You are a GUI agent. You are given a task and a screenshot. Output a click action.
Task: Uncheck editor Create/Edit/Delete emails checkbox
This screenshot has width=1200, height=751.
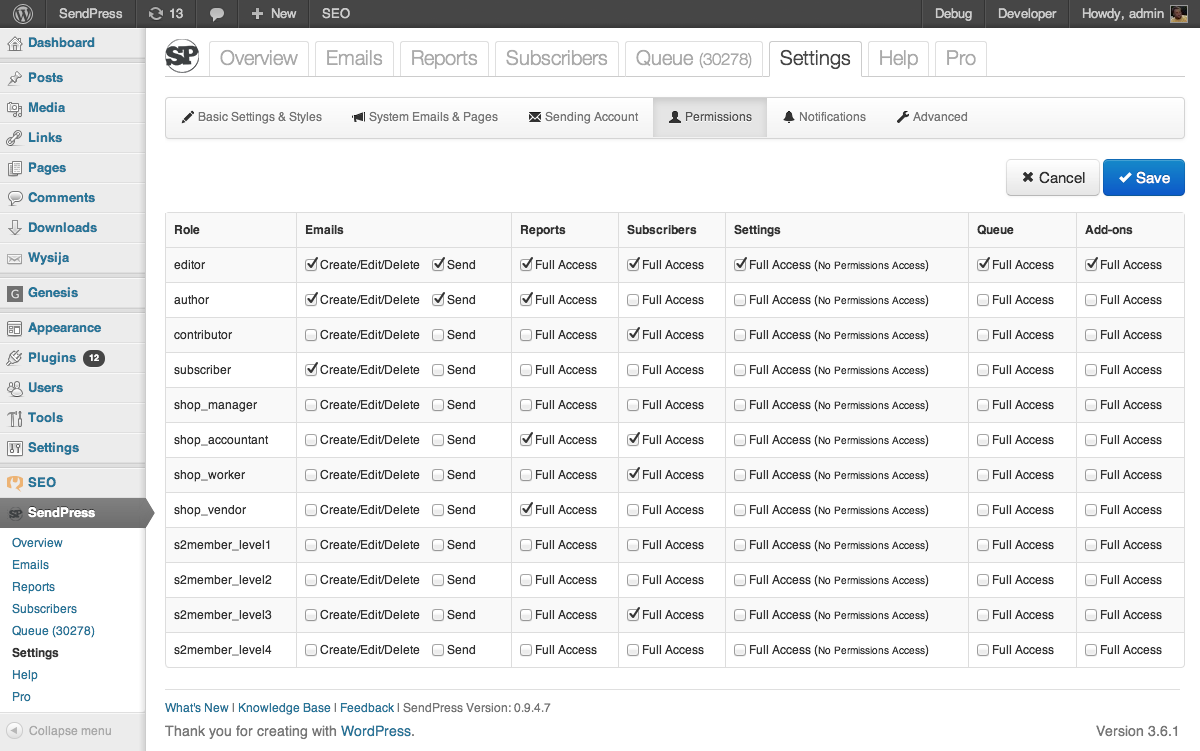[311, 265]
